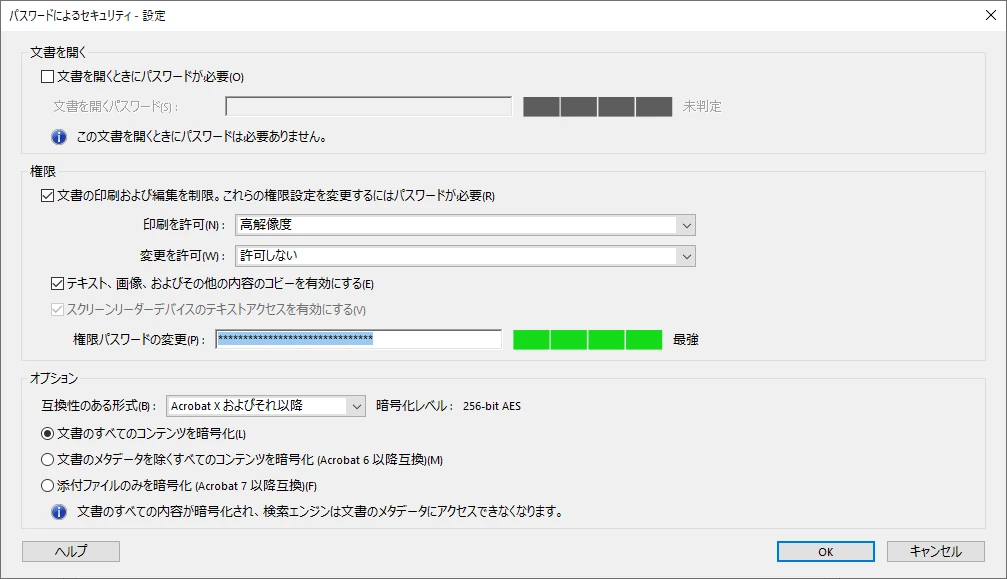Click the キャンセル button
Image resolution: width=1007 pixels, height=579 pixels.
click(x=936, y=551)
